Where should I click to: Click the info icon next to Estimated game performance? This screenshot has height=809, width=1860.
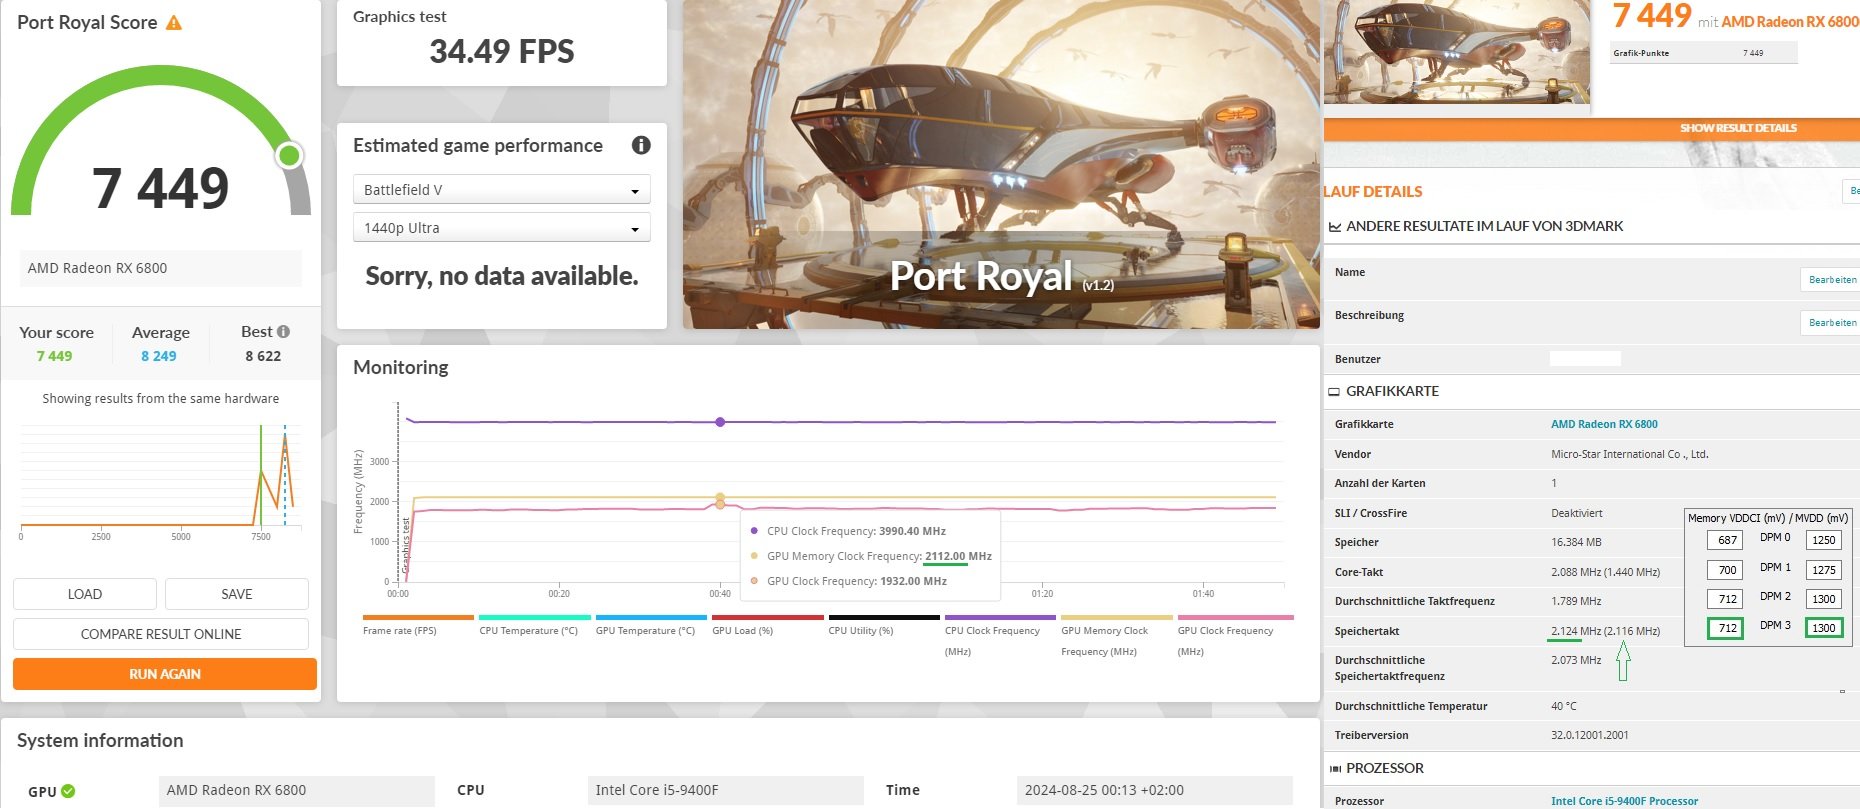(x=641, y=145)
